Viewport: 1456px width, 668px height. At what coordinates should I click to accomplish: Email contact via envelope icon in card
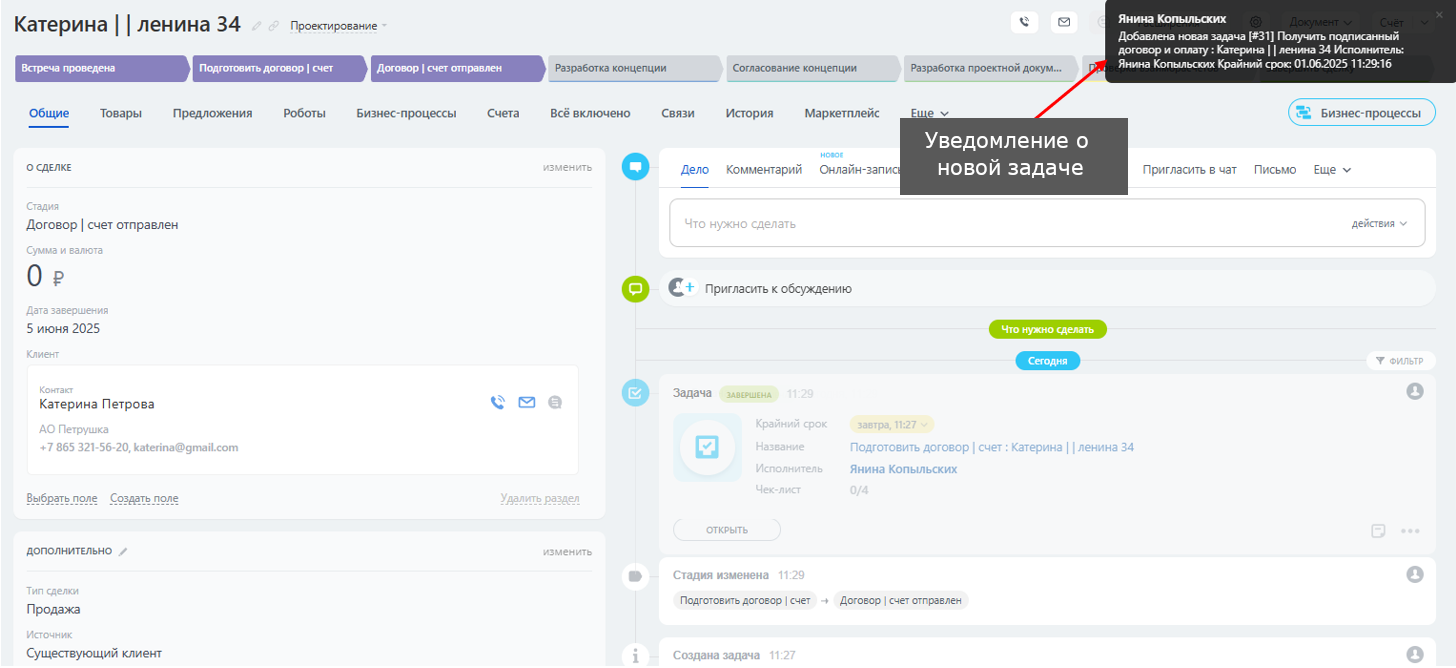click(527, 403)
